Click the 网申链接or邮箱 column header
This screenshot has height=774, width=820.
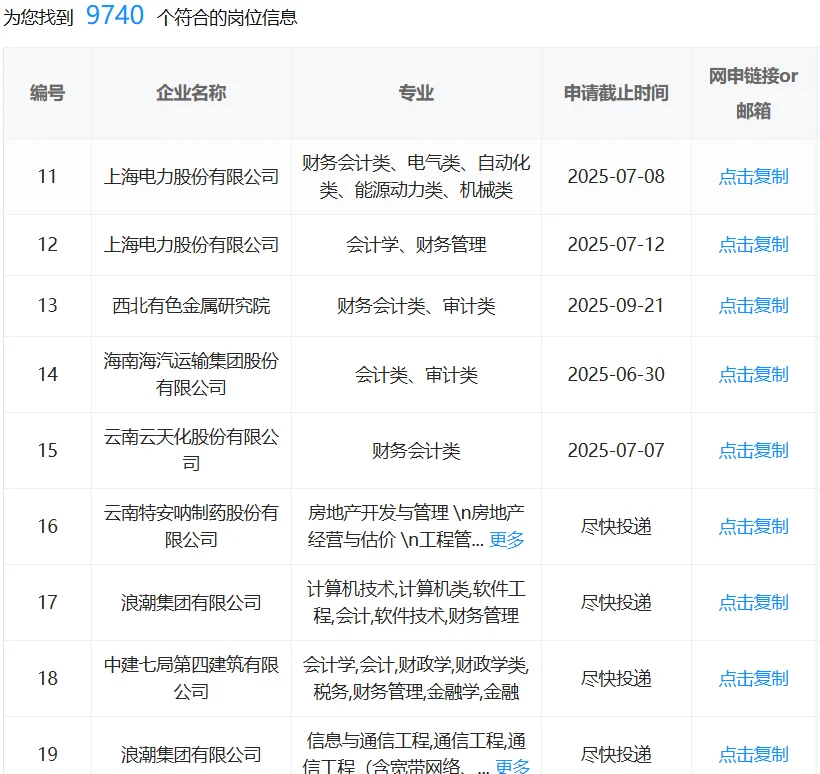pos(753,94)
